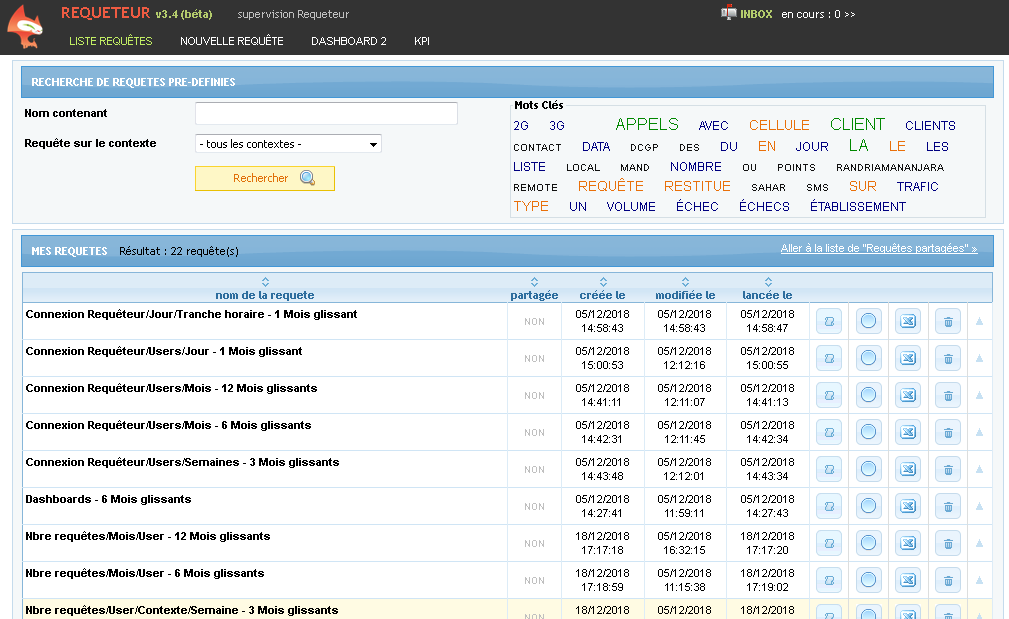Click the scroll icon for Connexion Requêteur/Jour/Tranche horaire
The image size is (1009, 619).
(x=829, y=321)
